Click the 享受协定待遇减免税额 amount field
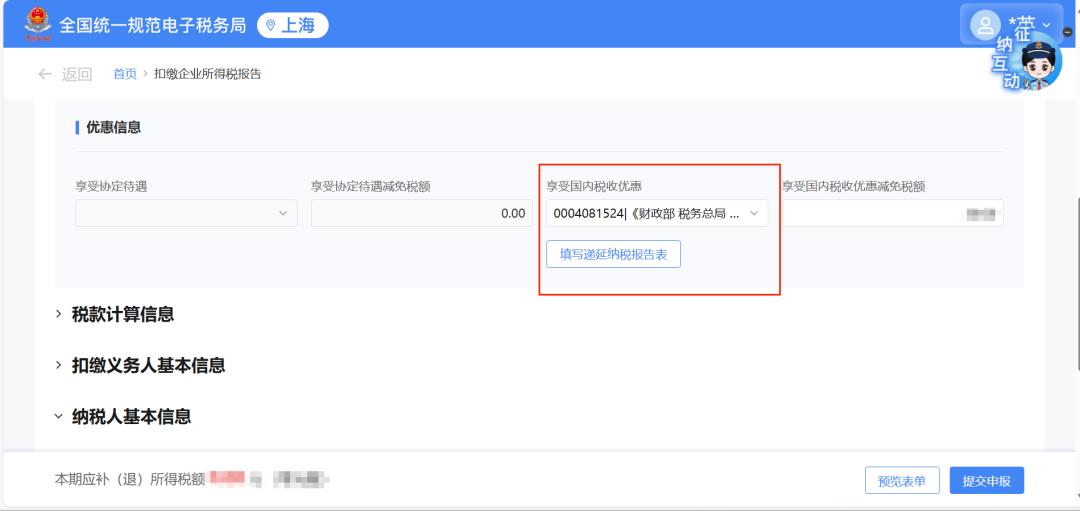 (x=421, y=213)
